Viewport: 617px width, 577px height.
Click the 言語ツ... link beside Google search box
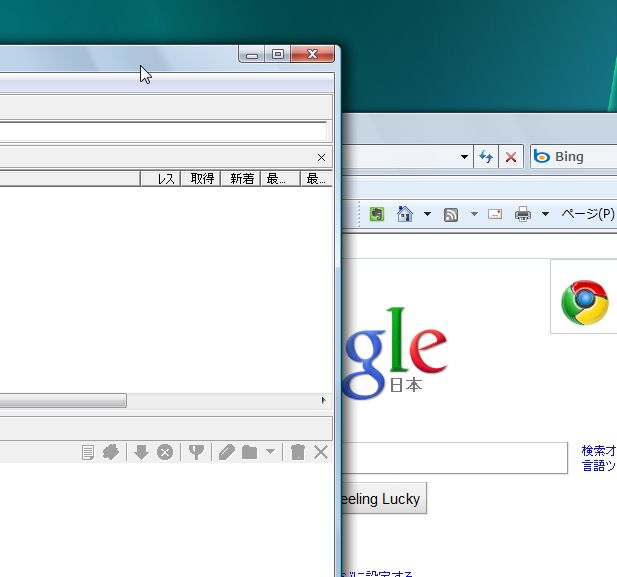[x=599, y=466]
